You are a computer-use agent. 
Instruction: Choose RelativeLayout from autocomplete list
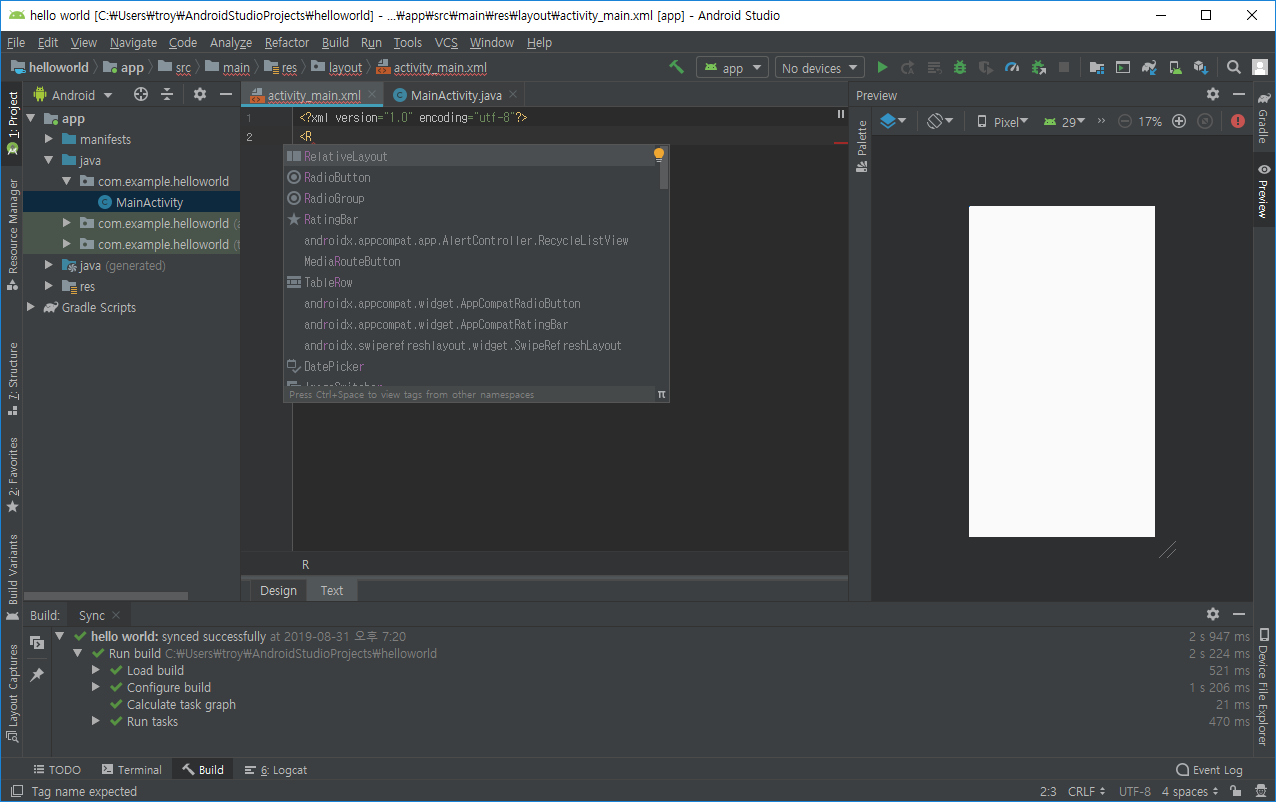(x=470, y=156)
